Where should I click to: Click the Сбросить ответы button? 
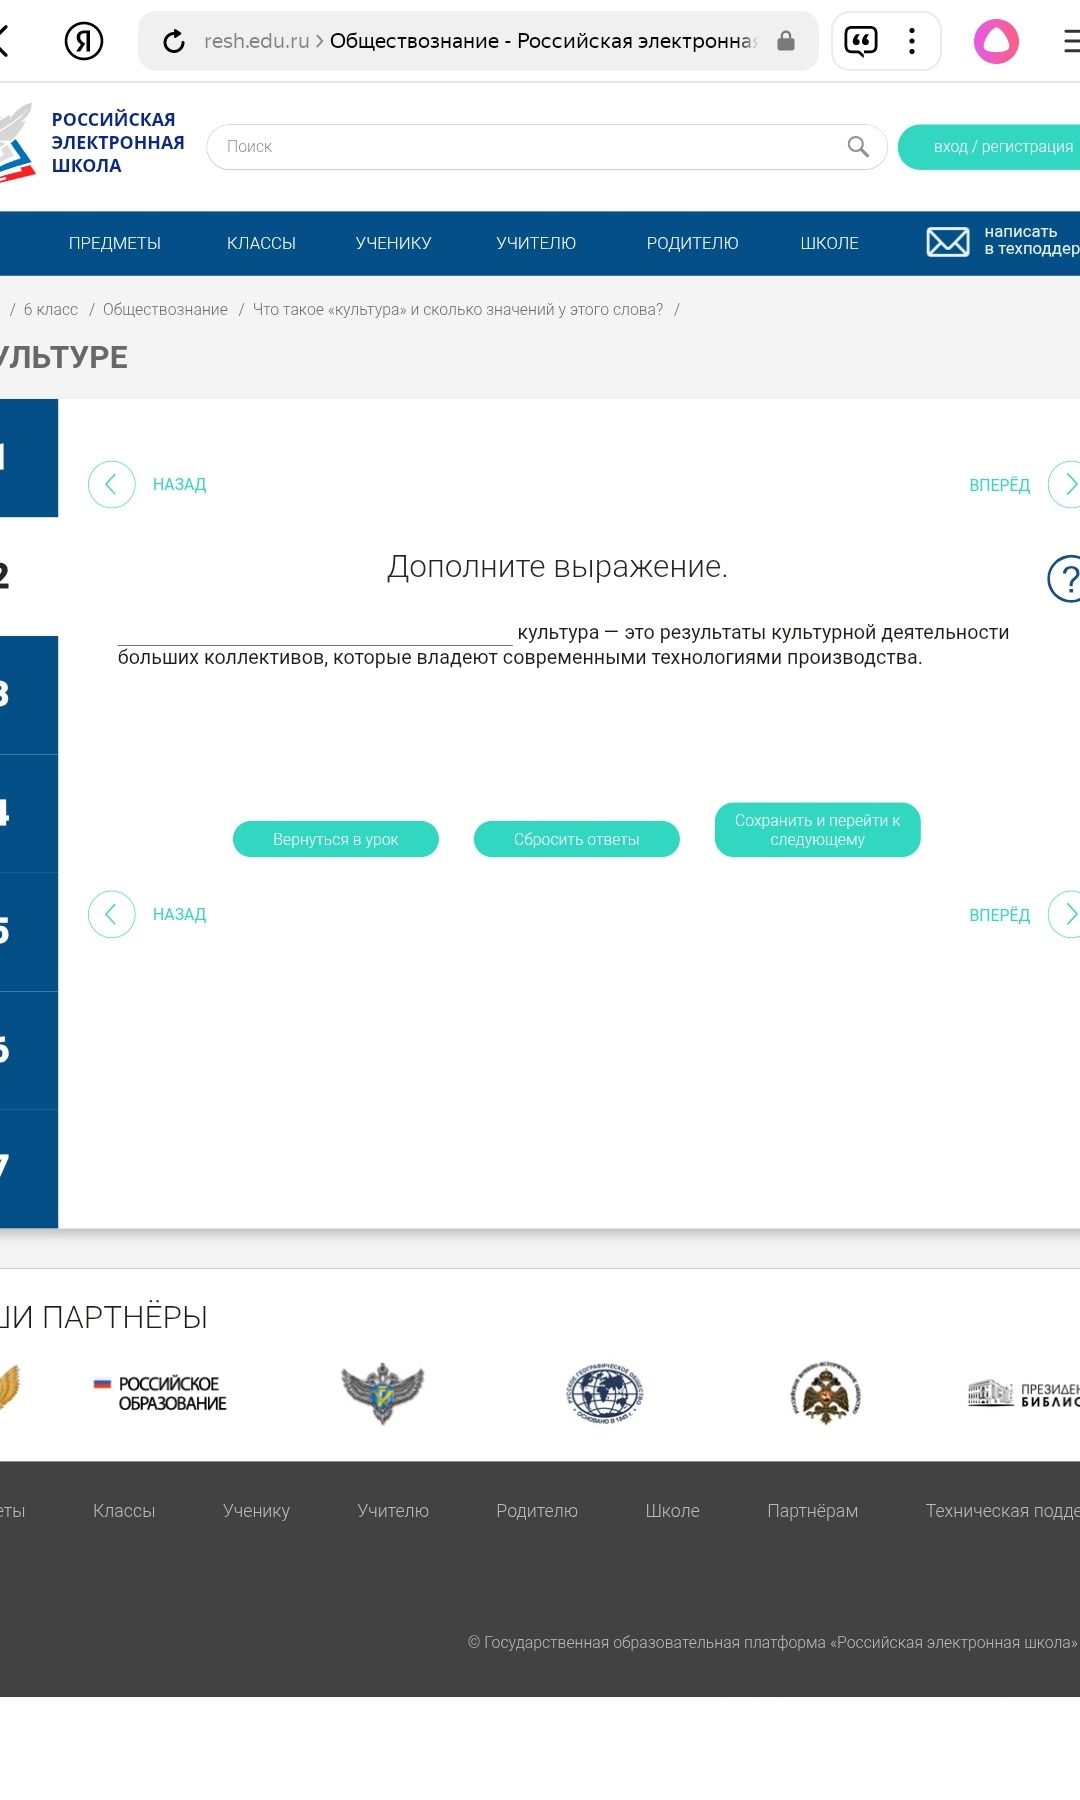click(x=577, y=839)
